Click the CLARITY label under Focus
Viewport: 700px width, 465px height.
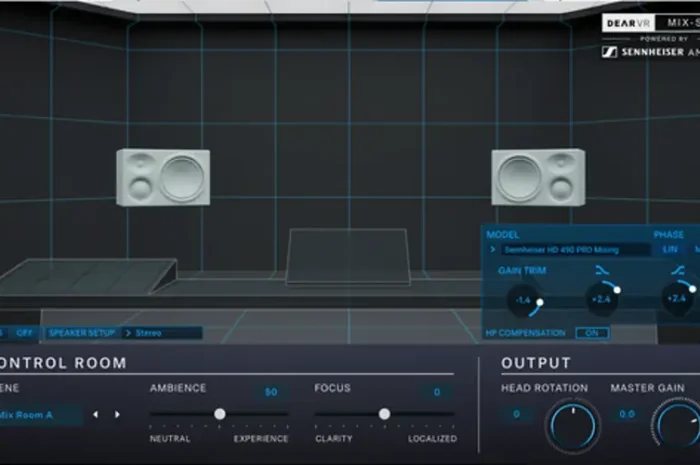pos(334,439)
